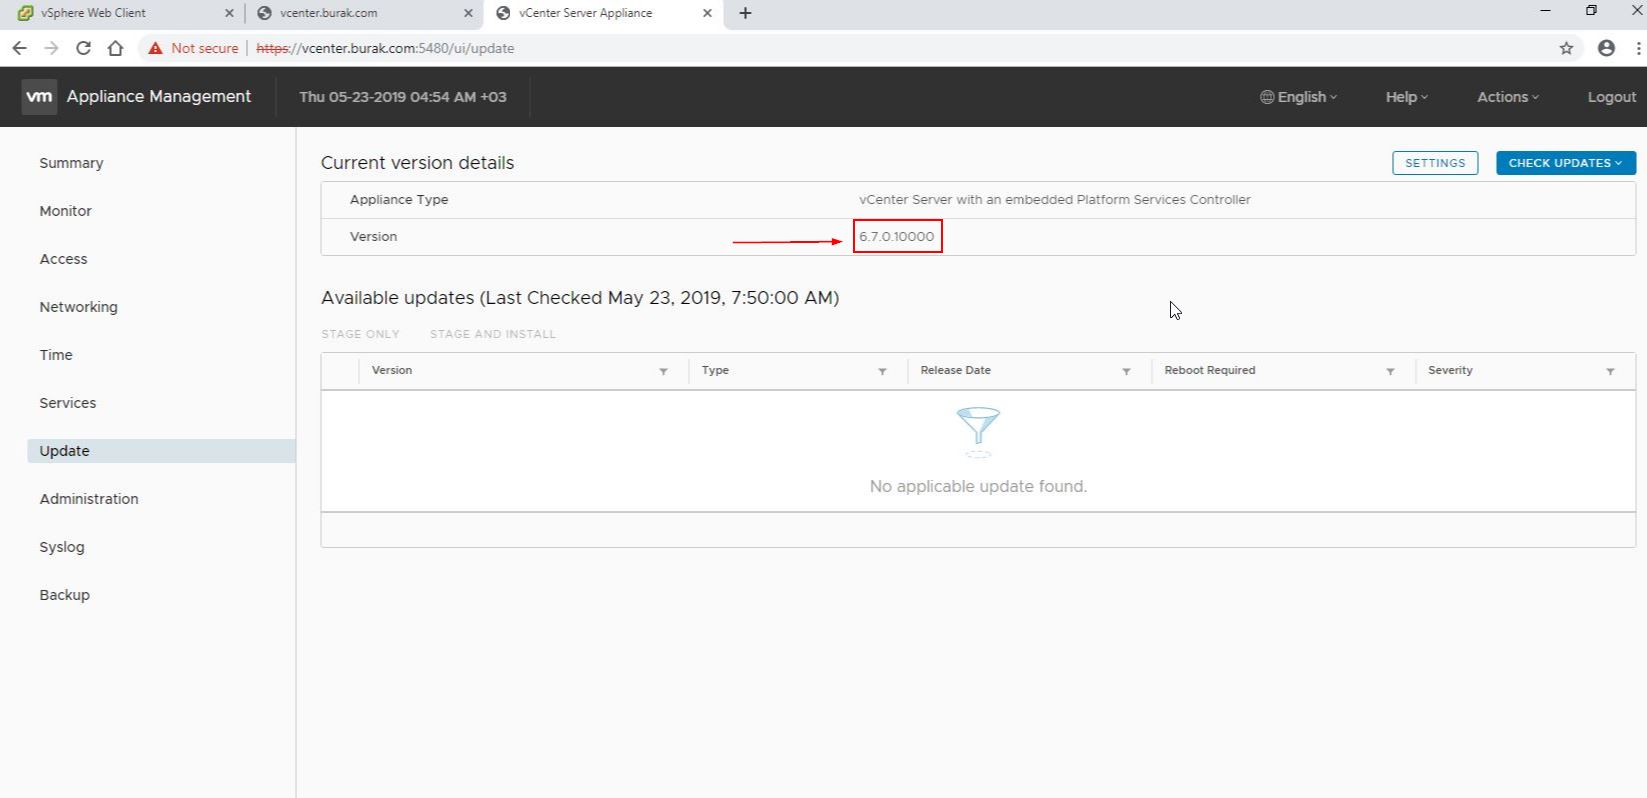Click the 'Available updates' last-checked heading
Screen dimensions: 1647x798
(x=580, y=298)
